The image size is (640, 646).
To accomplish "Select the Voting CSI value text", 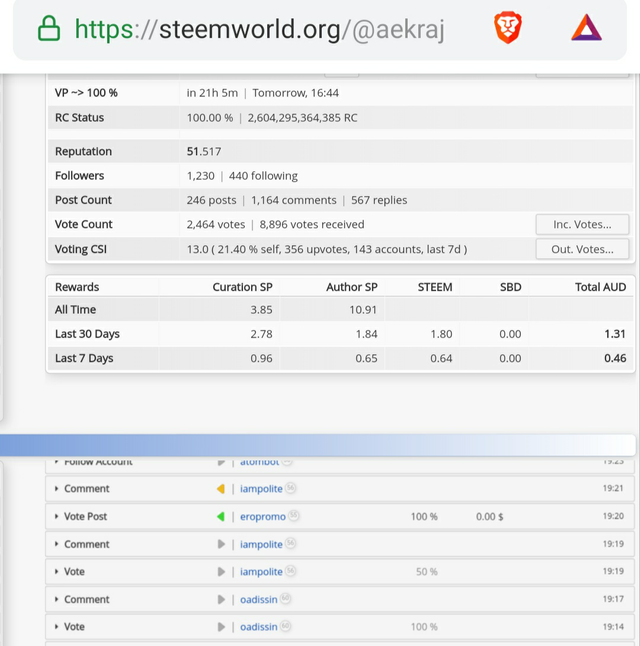I will (327, 249).
